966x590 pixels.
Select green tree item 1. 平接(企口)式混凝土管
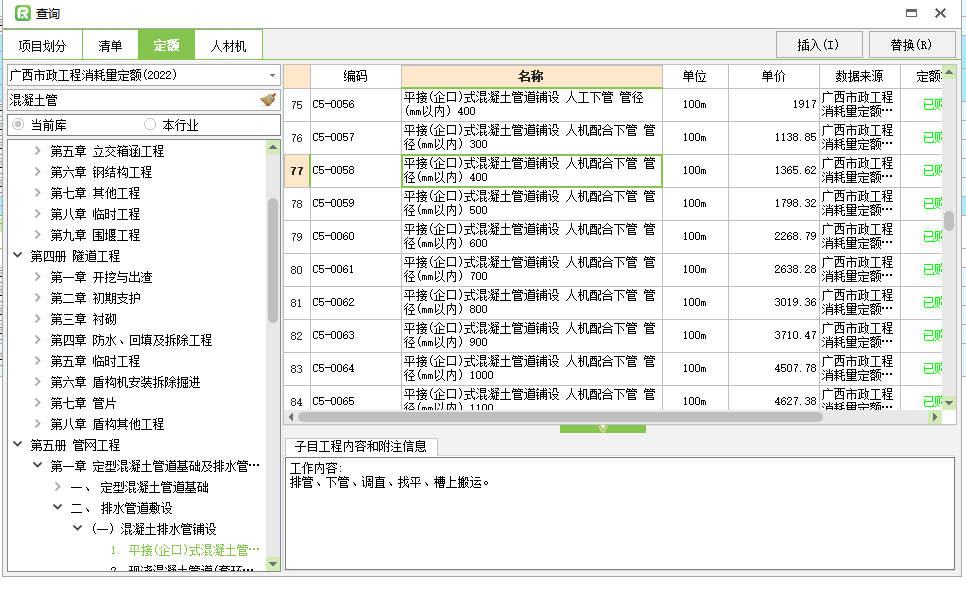point(185,549)
